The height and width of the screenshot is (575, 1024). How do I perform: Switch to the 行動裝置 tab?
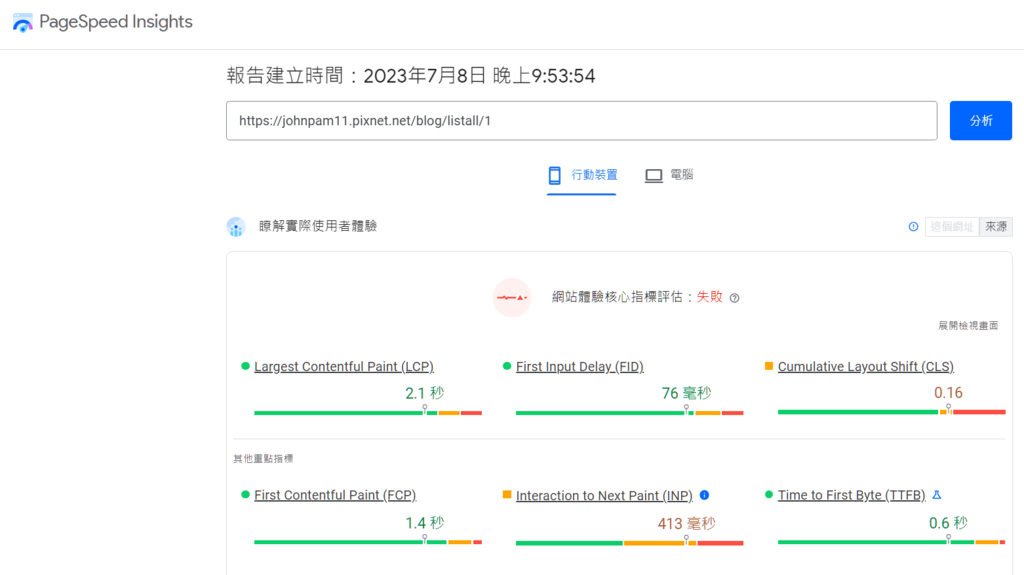pos(582,175)
